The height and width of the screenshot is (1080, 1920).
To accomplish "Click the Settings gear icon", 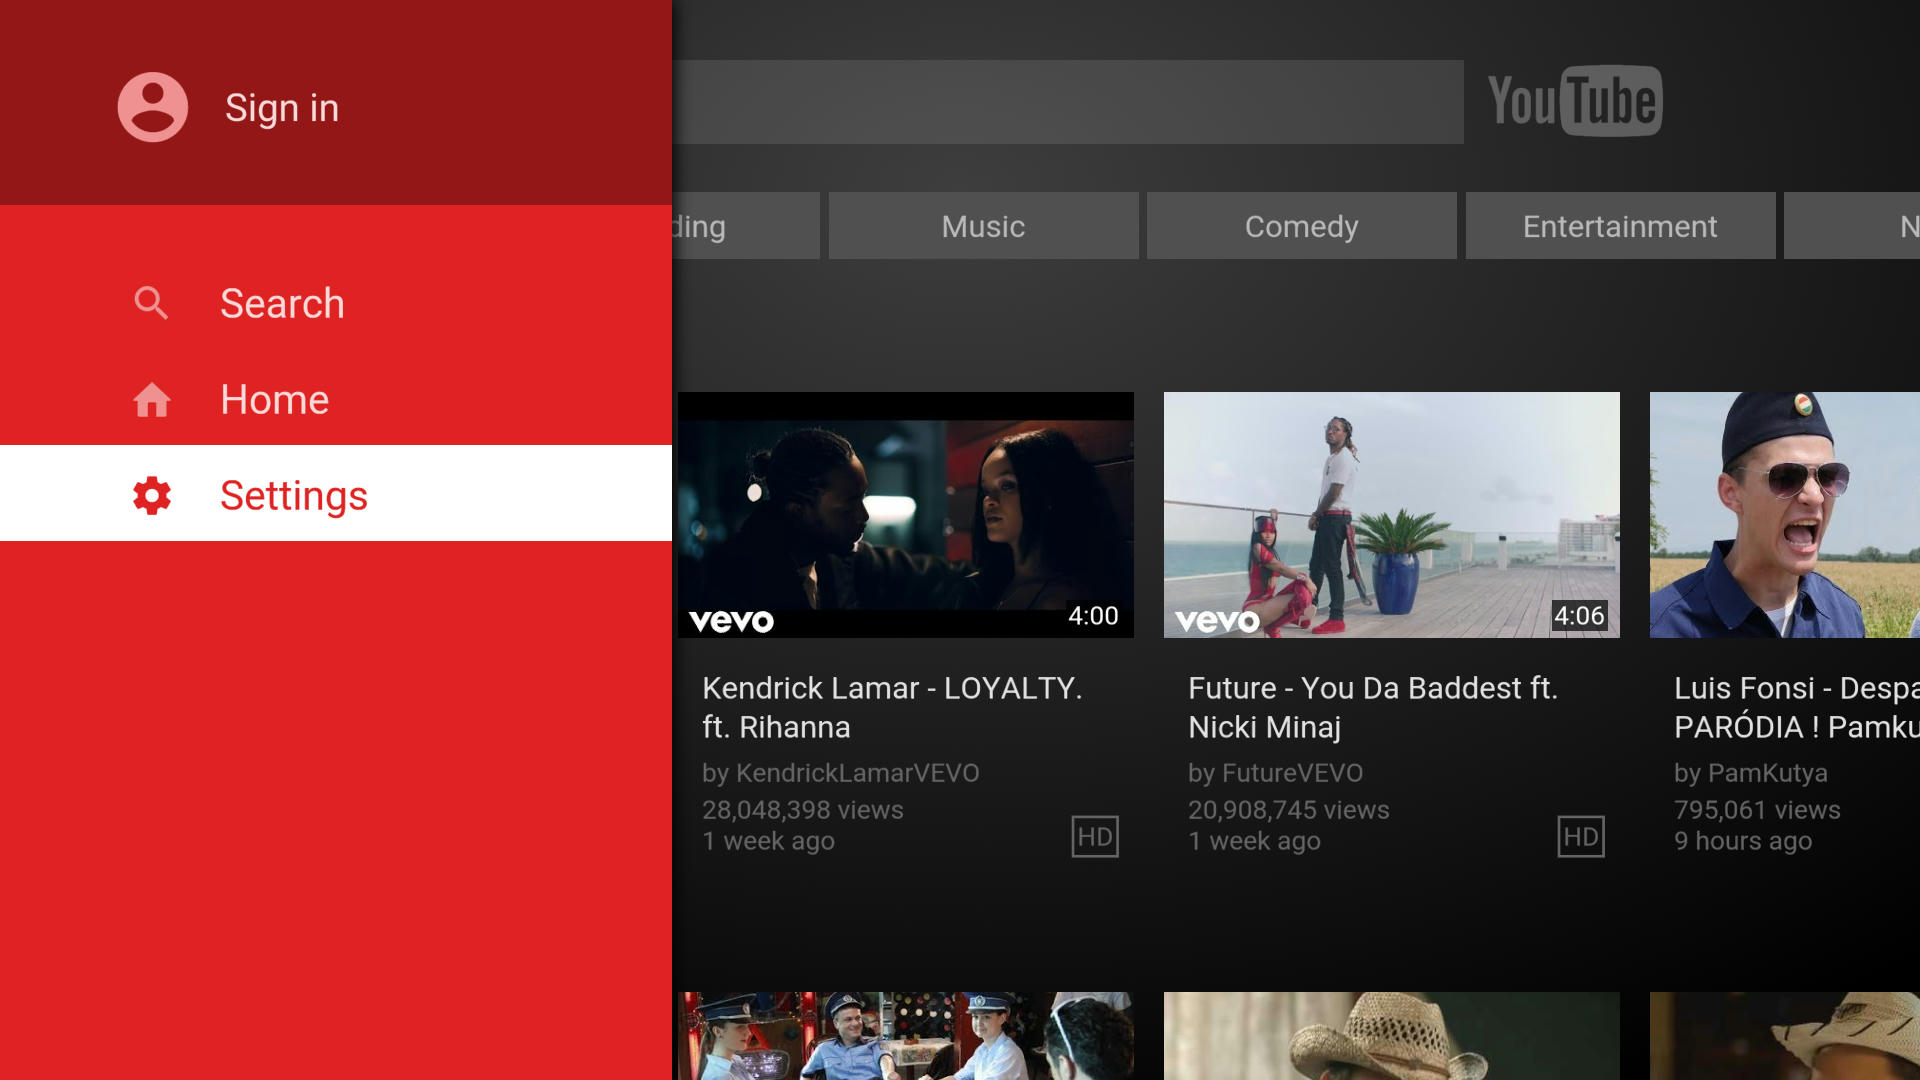I will coord(152,496).
